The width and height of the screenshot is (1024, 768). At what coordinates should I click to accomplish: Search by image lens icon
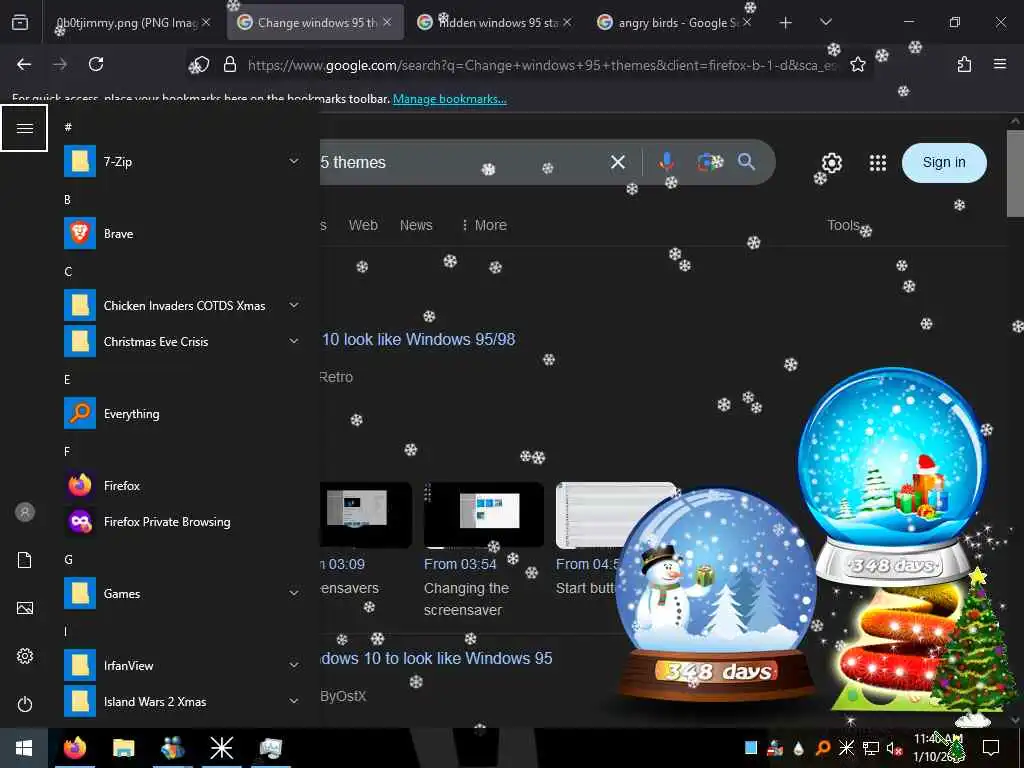click(x=708, y=161)
